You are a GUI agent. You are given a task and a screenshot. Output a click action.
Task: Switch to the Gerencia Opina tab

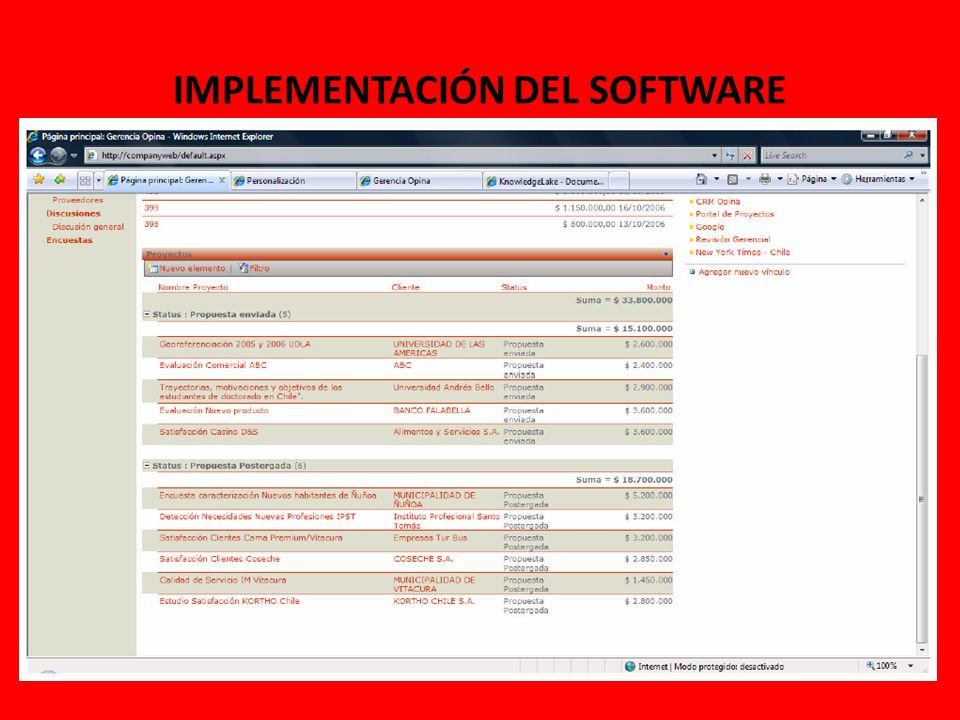[x=419, y=181]
